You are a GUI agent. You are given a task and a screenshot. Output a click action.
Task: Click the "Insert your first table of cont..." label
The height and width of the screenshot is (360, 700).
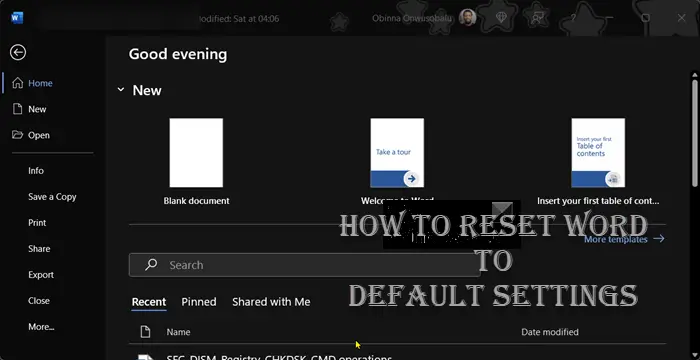[598, 201]
